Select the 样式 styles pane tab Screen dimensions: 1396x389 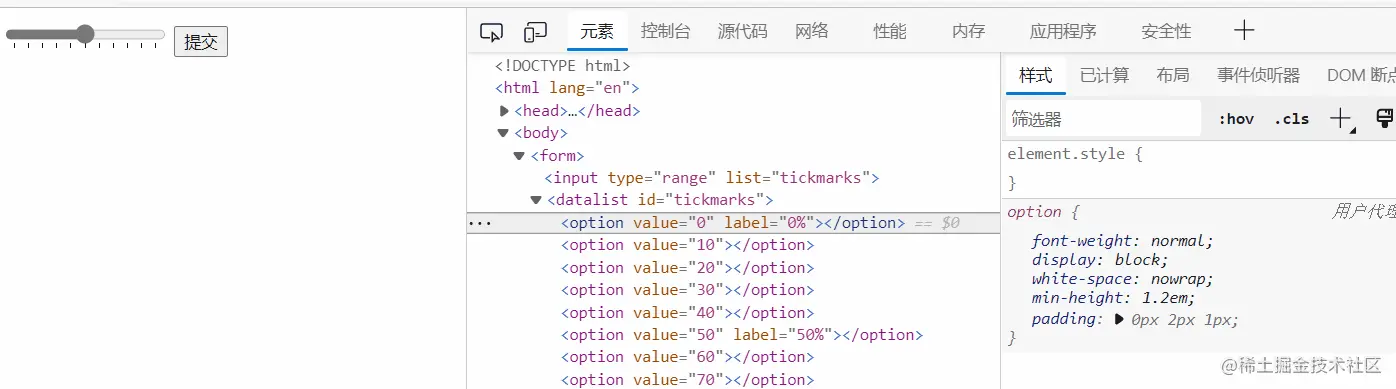(1036, 75)
